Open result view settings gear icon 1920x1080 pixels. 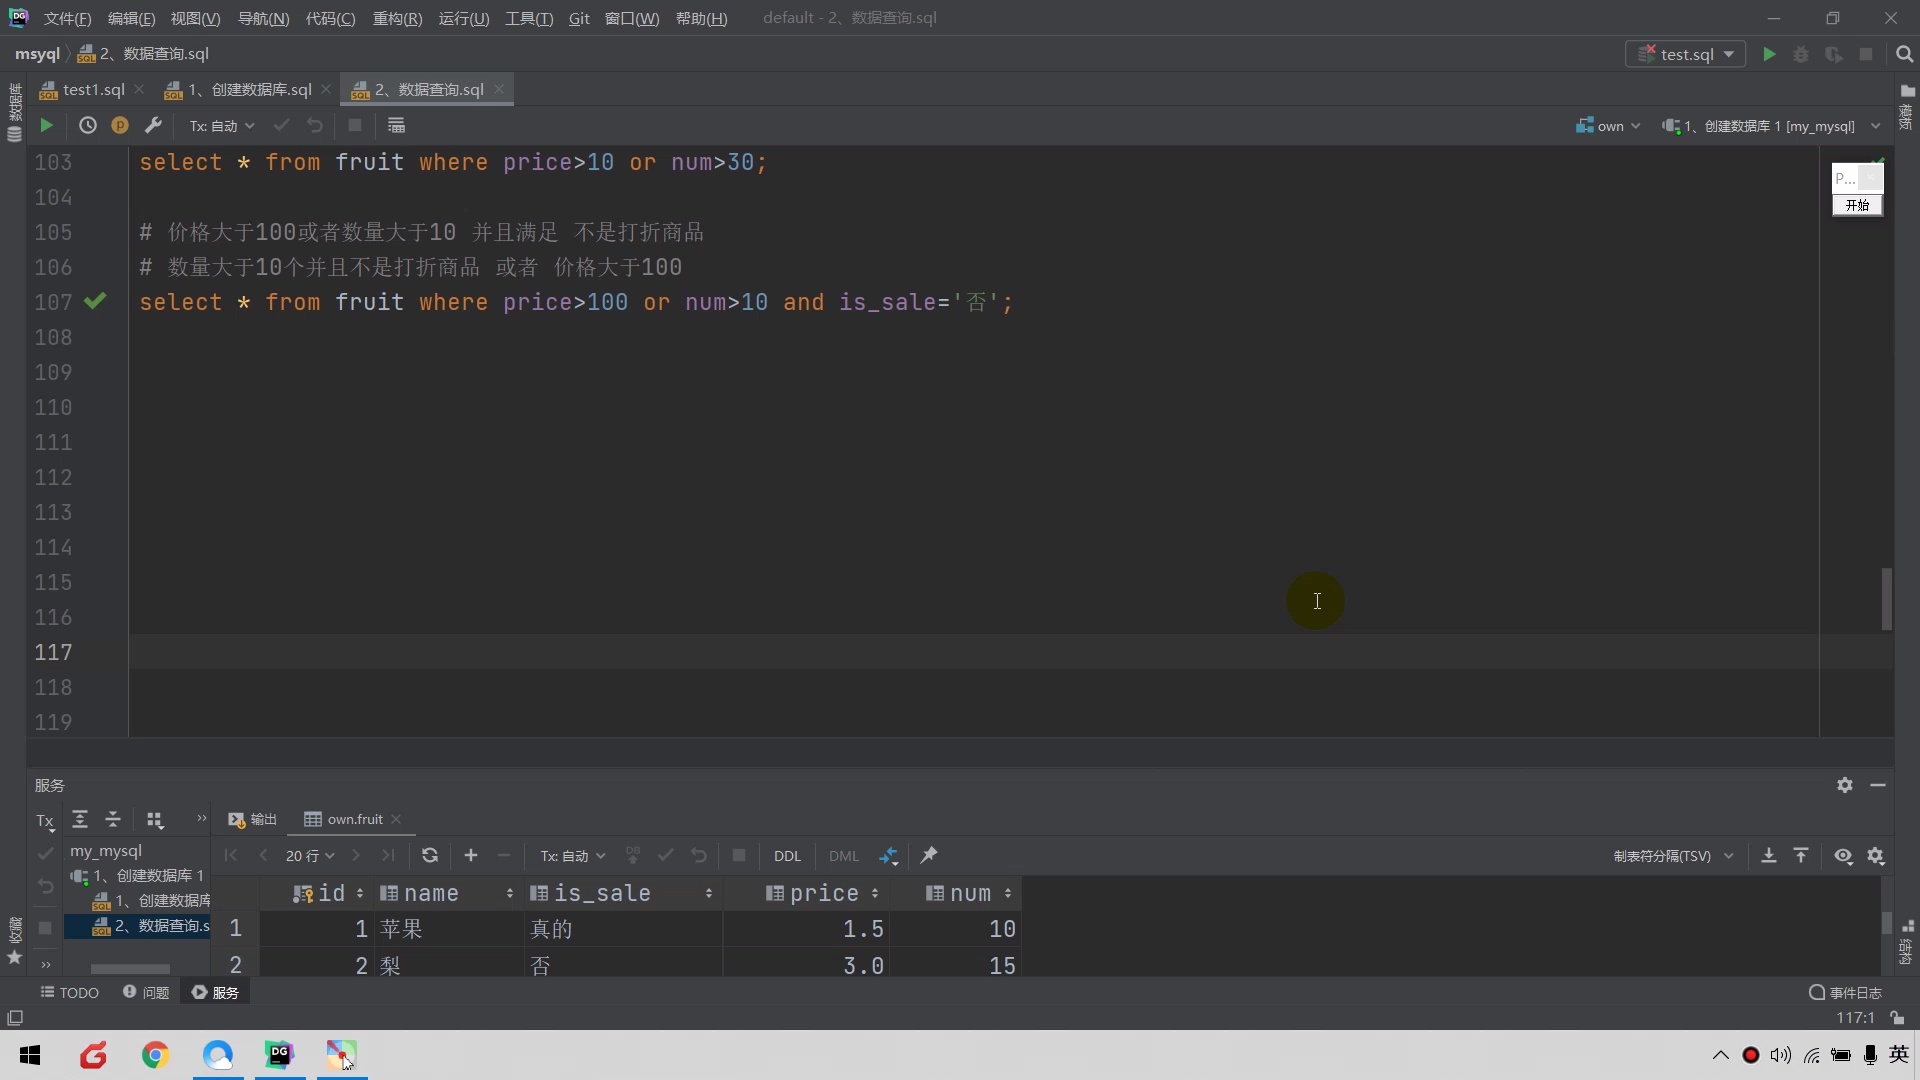click(1878, 856)
